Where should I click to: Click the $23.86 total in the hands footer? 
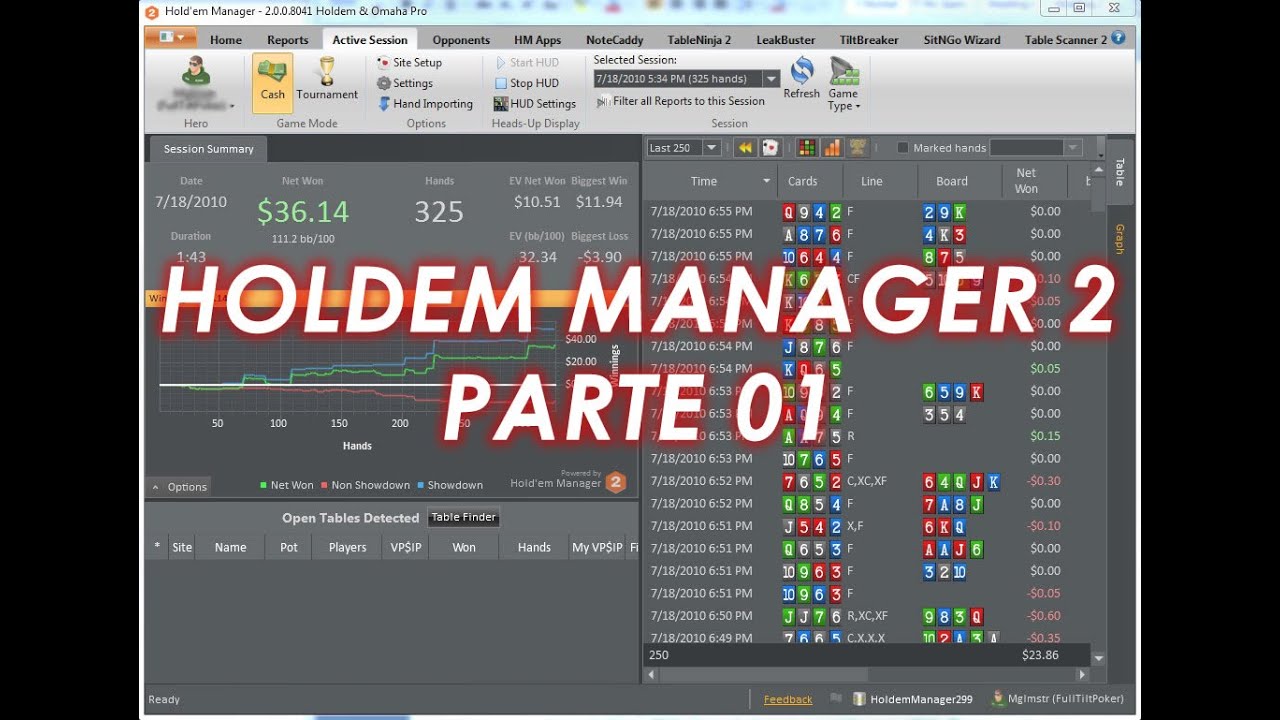click(1040, 655)
